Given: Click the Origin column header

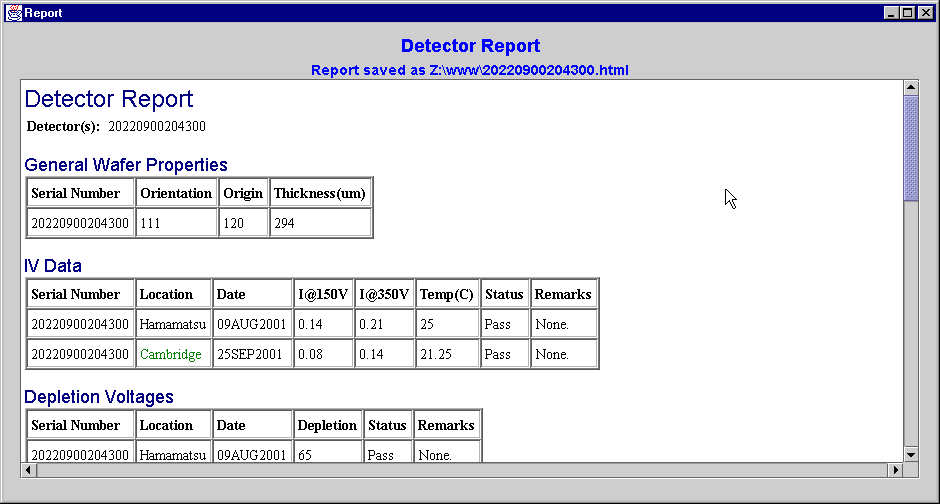Looking at the screenshot, I should [243, 193].
